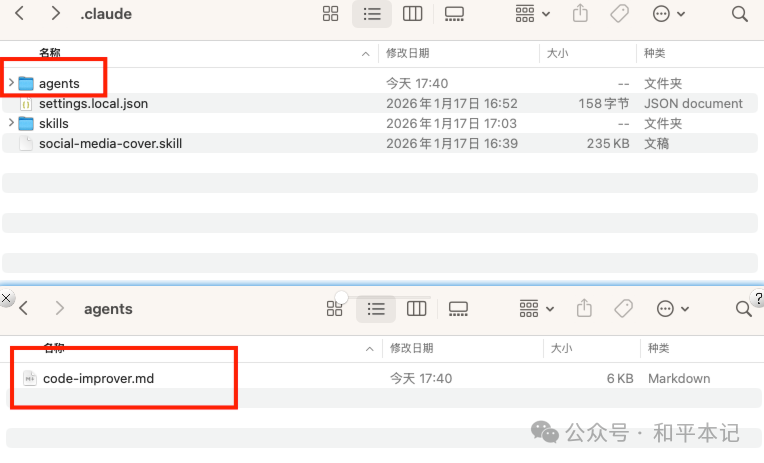764x463 pixels.
Task: Sort agents window by 种类 column
Action: click(658, 348)
